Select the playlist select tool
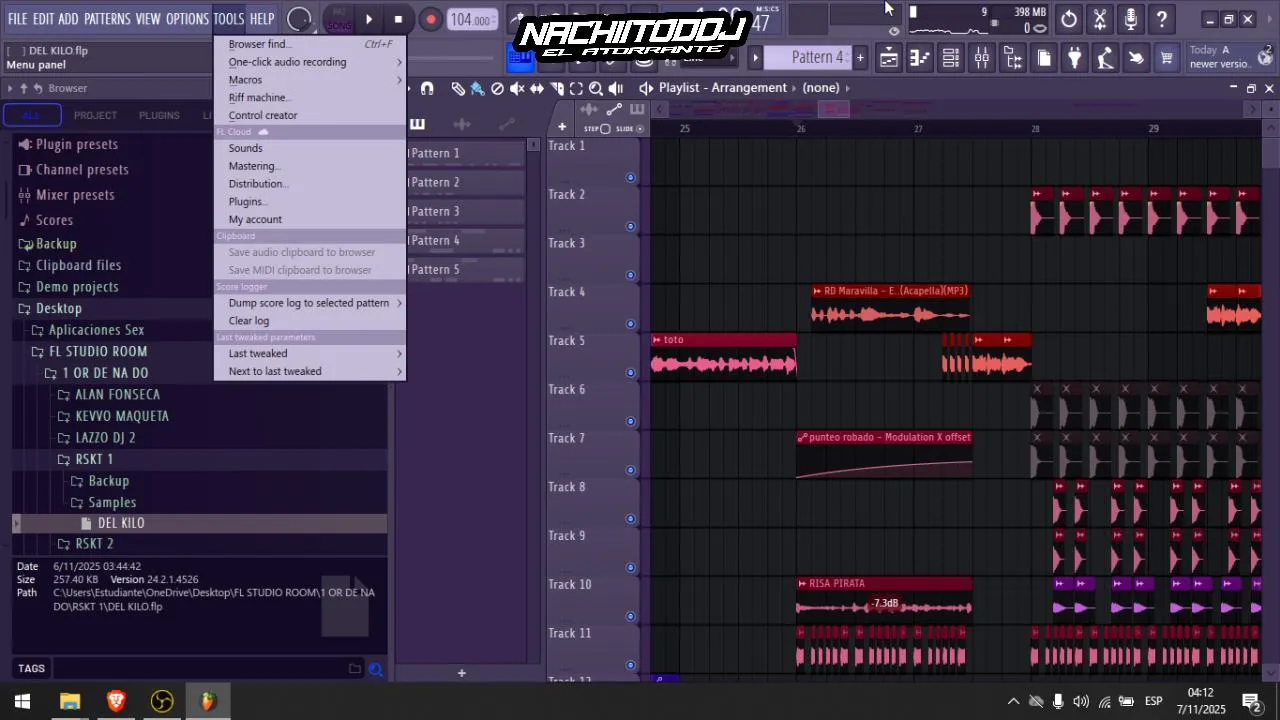Viewport: 1280px width, 720px height. coord(576,89)
